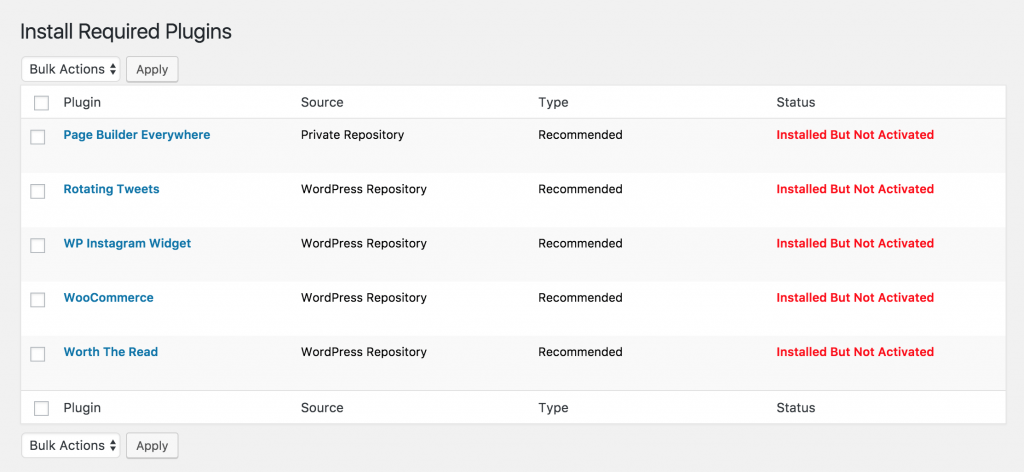The height and width of the screenshot is (472, 1024).
Task: Click the Status label in table footer
Action: (x=795, y=408)
